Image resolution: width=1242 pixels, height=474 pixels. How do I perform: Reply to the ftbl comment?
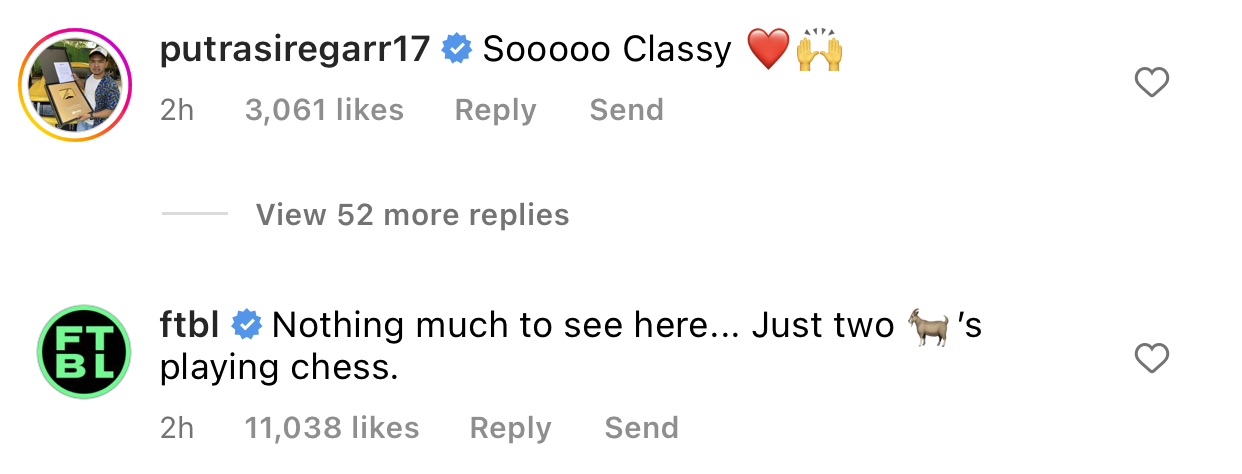[511, 428]
